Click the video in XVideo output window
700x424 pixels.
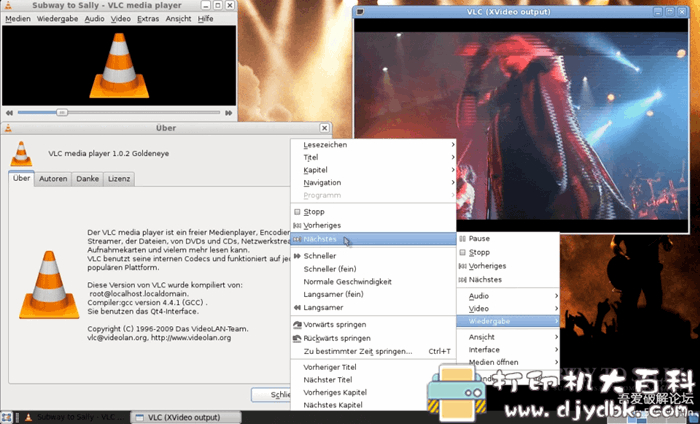click(x=521, y=126)
